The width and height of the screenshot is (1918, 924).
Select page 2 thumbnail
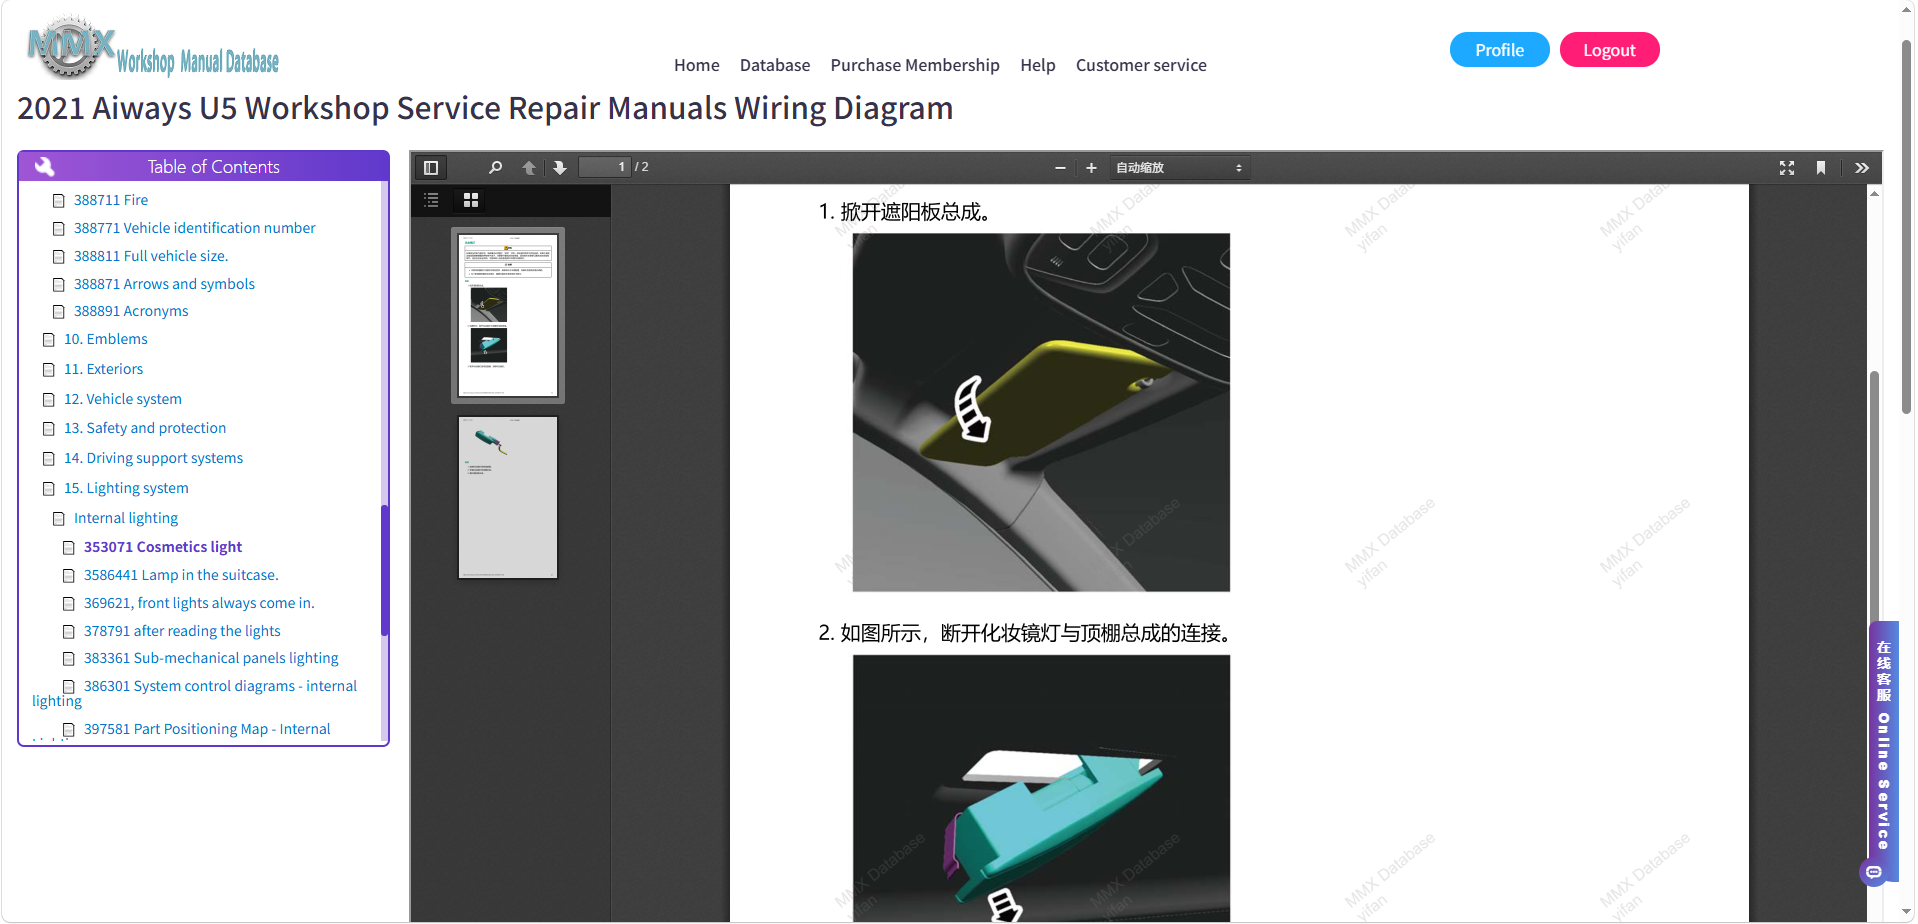point(508,498)
